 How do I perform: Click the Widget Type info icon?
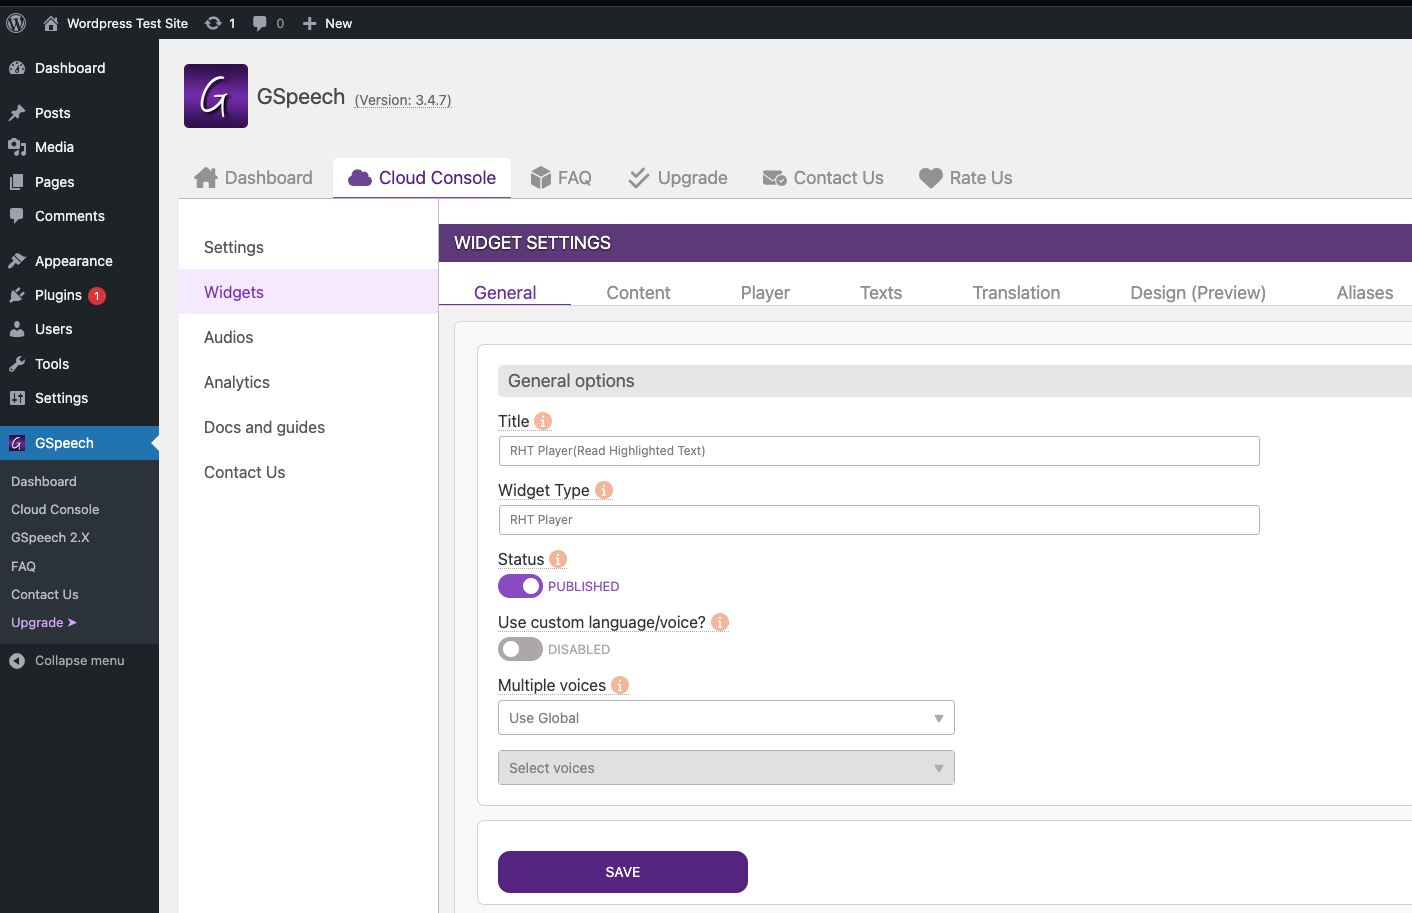tap(604, 490)
